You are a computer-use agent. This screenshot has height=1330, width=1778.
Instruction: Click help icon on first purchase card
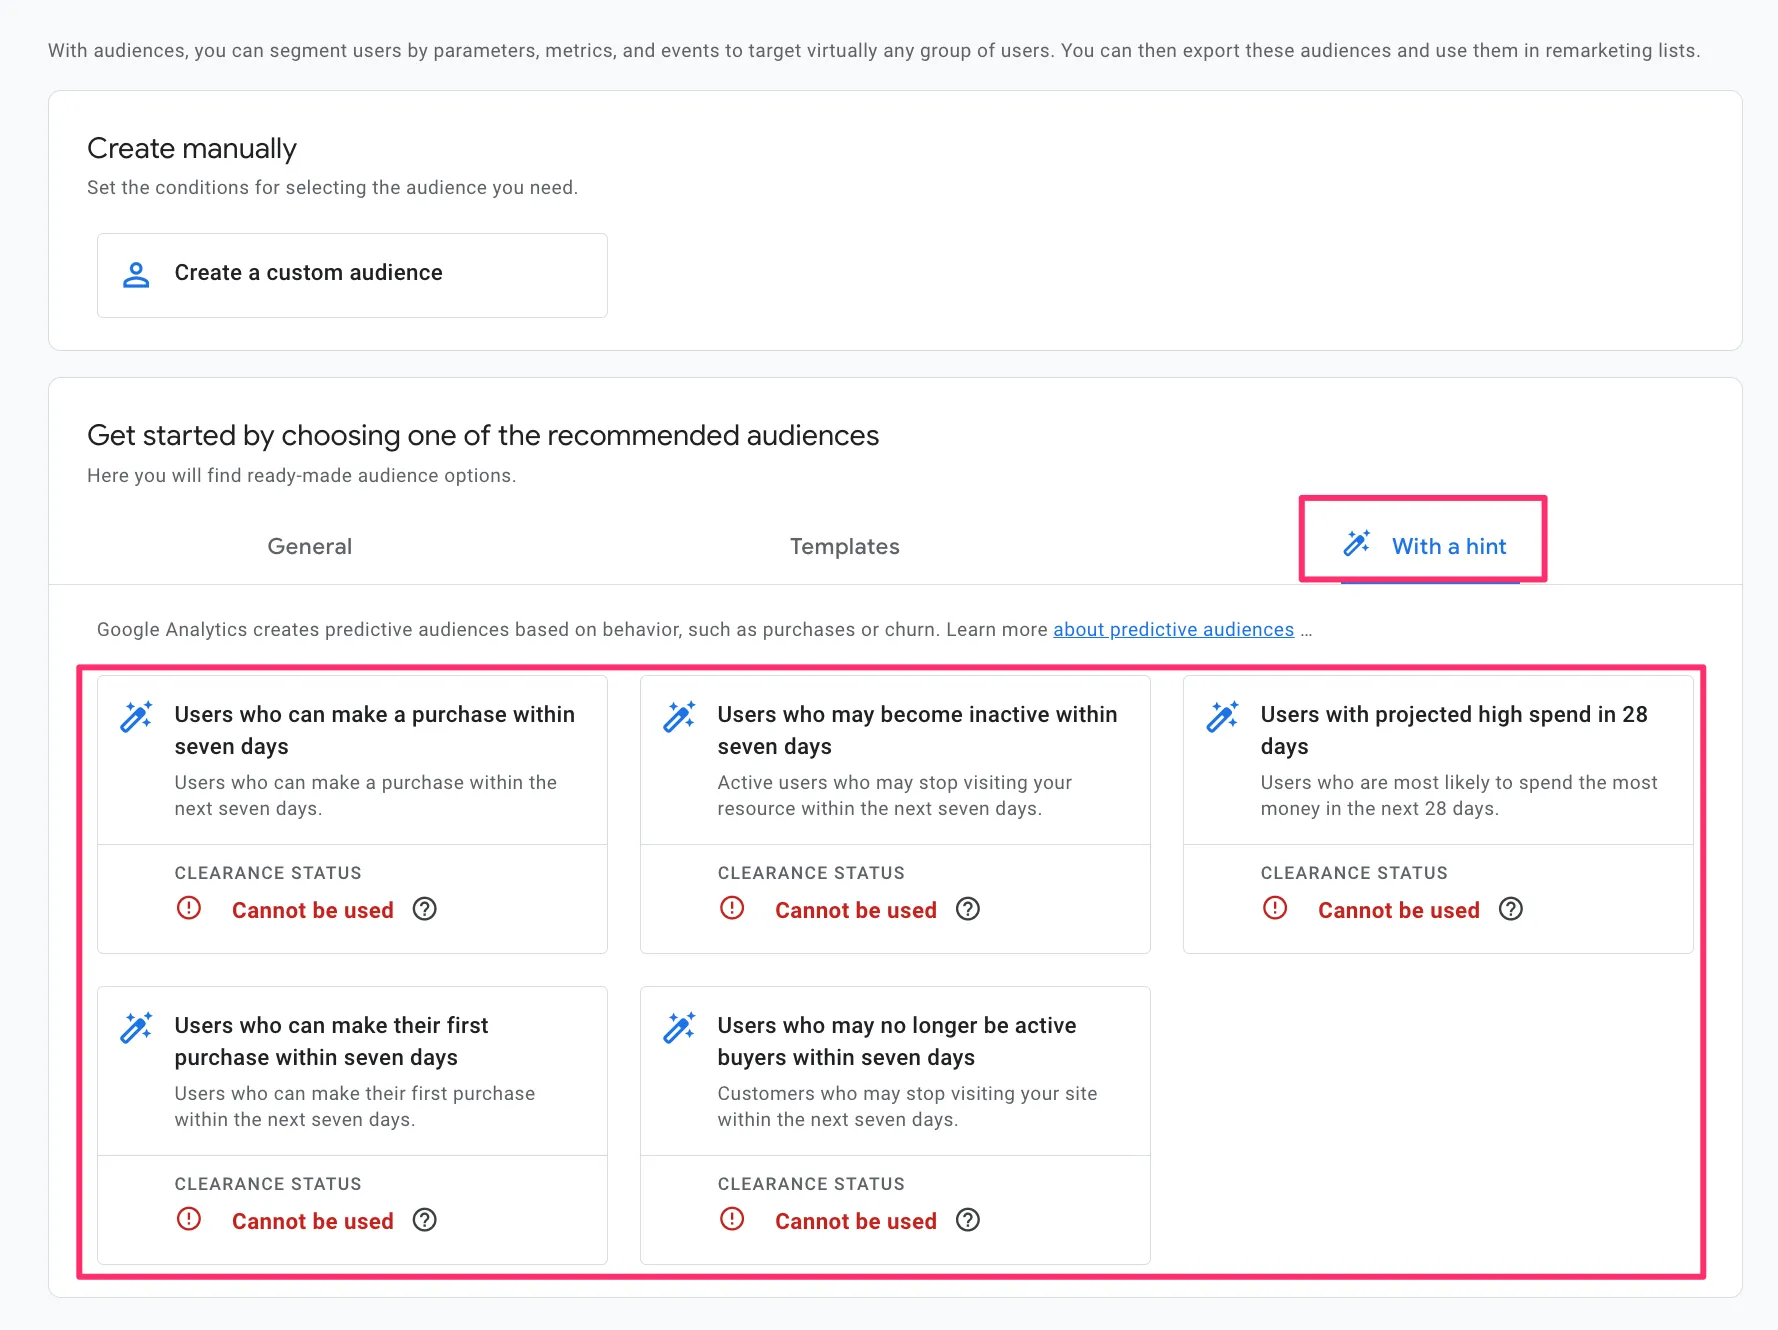point(425,1220)
